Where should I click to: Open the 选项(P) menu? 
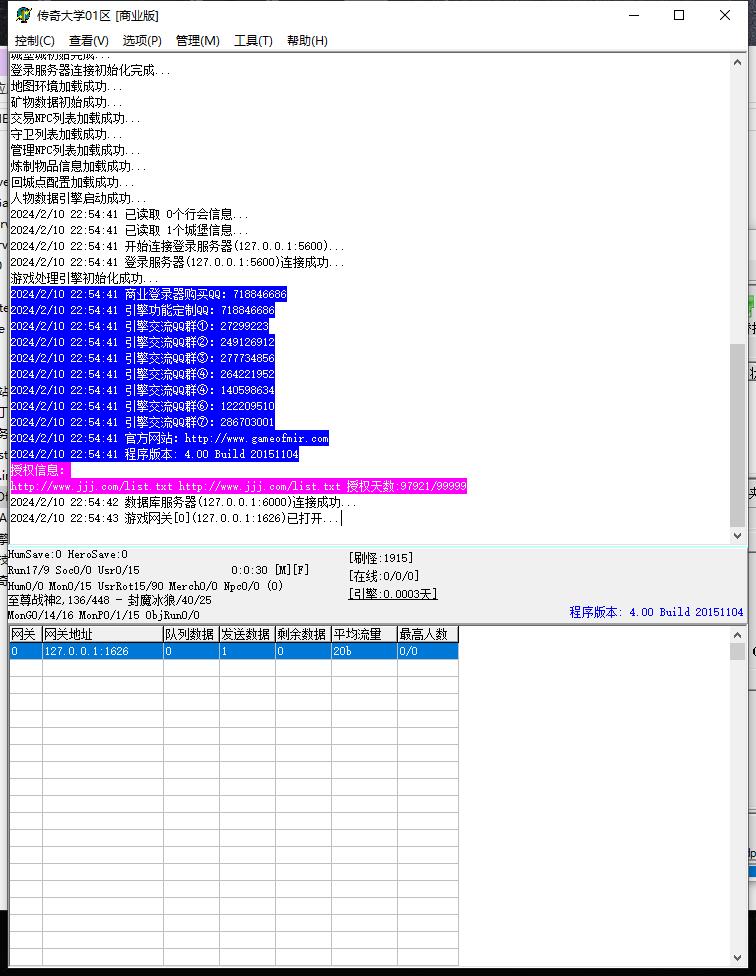(142, 40)
